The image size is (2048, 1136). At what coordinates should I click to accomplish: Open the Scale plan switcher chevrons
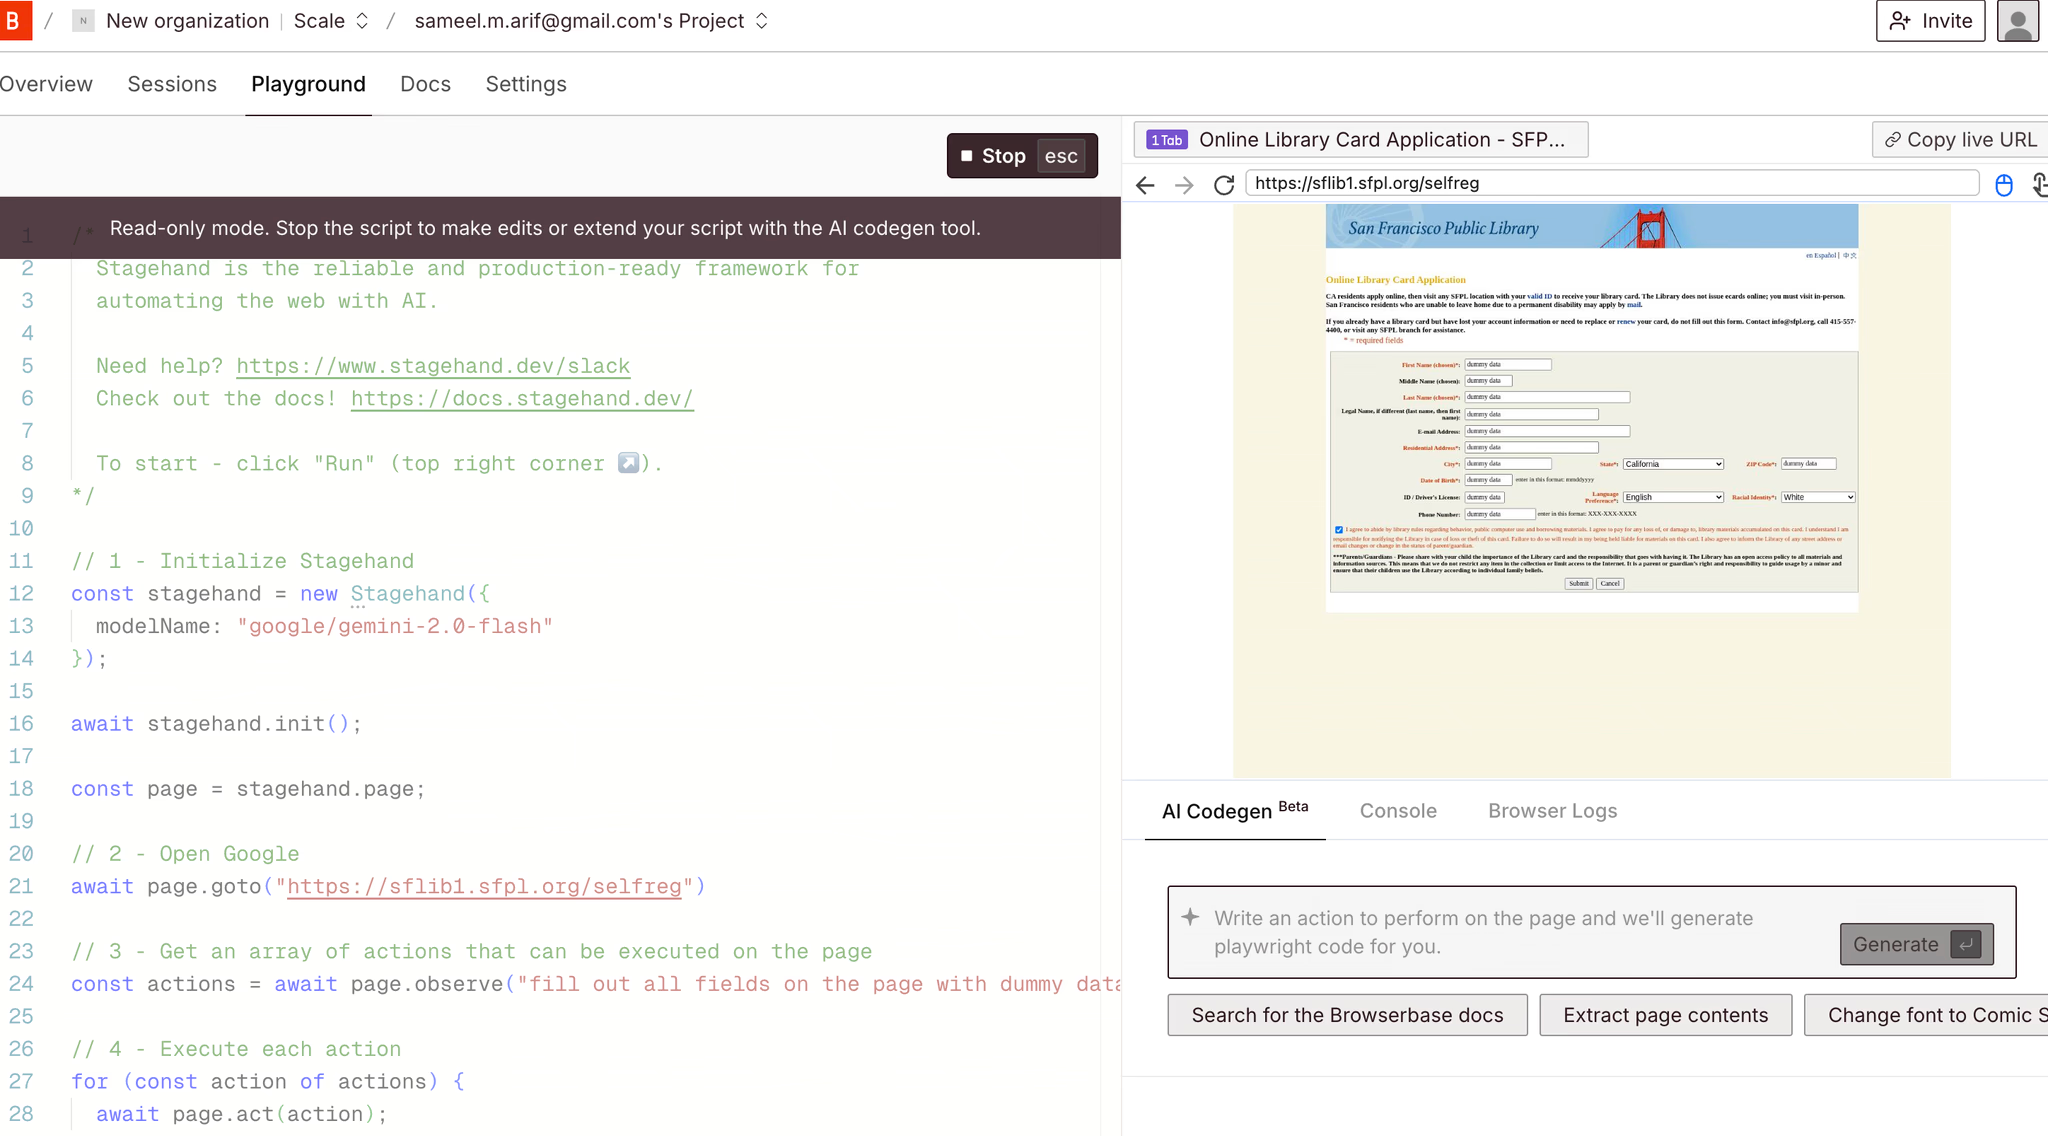tap(362, 21)
